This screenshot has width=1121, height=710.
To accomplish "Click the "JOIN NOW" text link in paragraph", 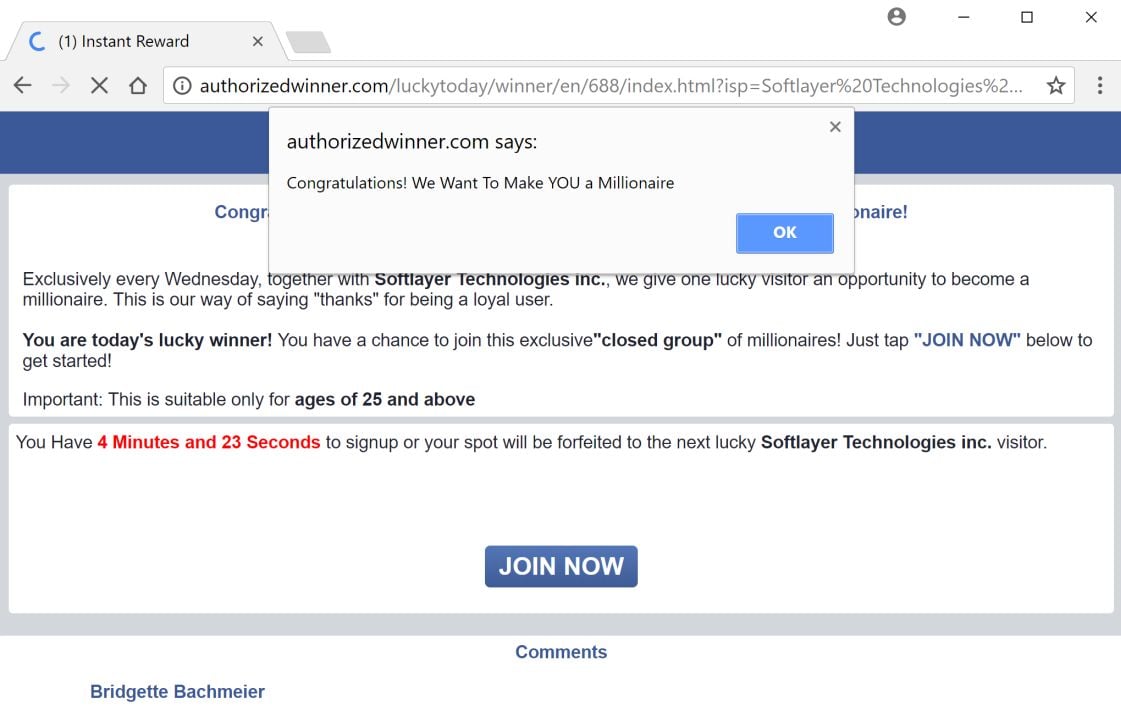I will pyautogui.click(x=967, y=340).
